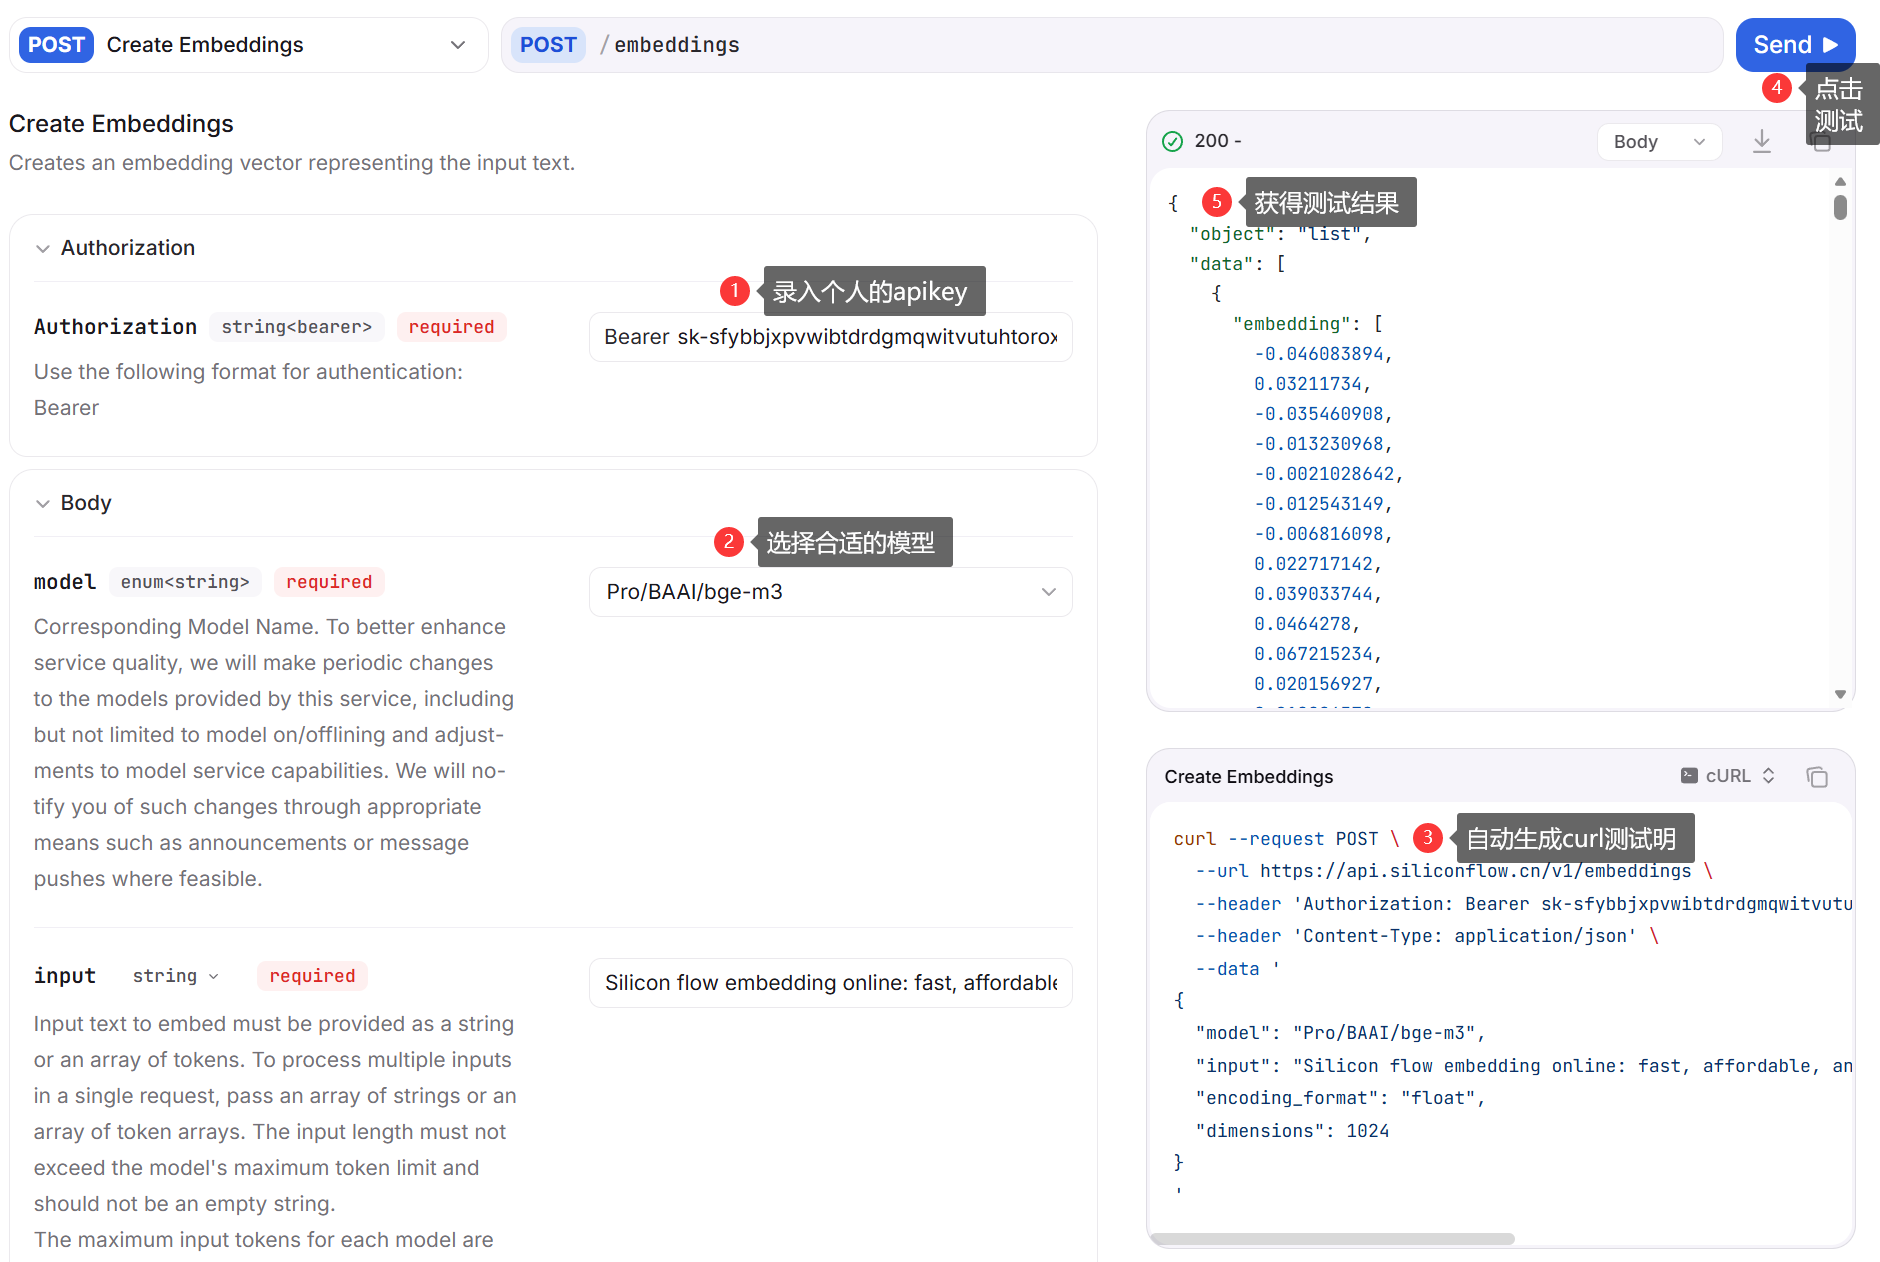Screen dimensions: 1880x1262
Task: Click the input text field for embedding
Action: pyautogui.click(x=830, y=983)
